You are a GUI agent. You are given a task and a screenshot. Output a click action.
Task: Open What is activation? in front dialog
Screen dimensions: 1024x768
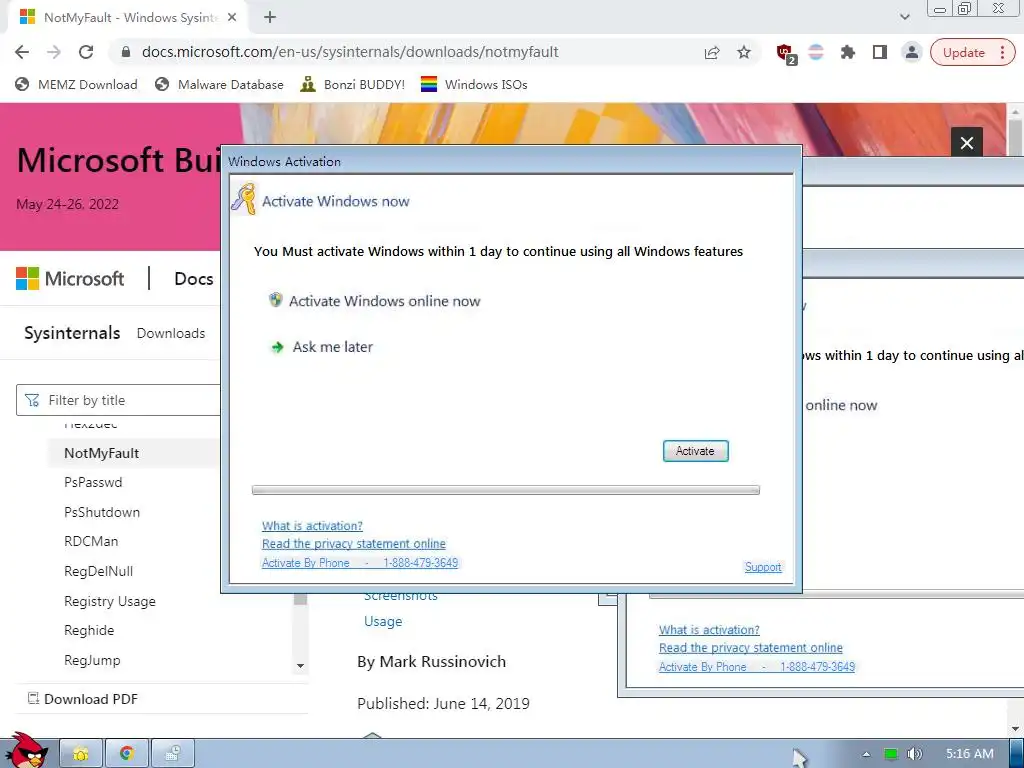pyautogui.click(x=312, y=526)
